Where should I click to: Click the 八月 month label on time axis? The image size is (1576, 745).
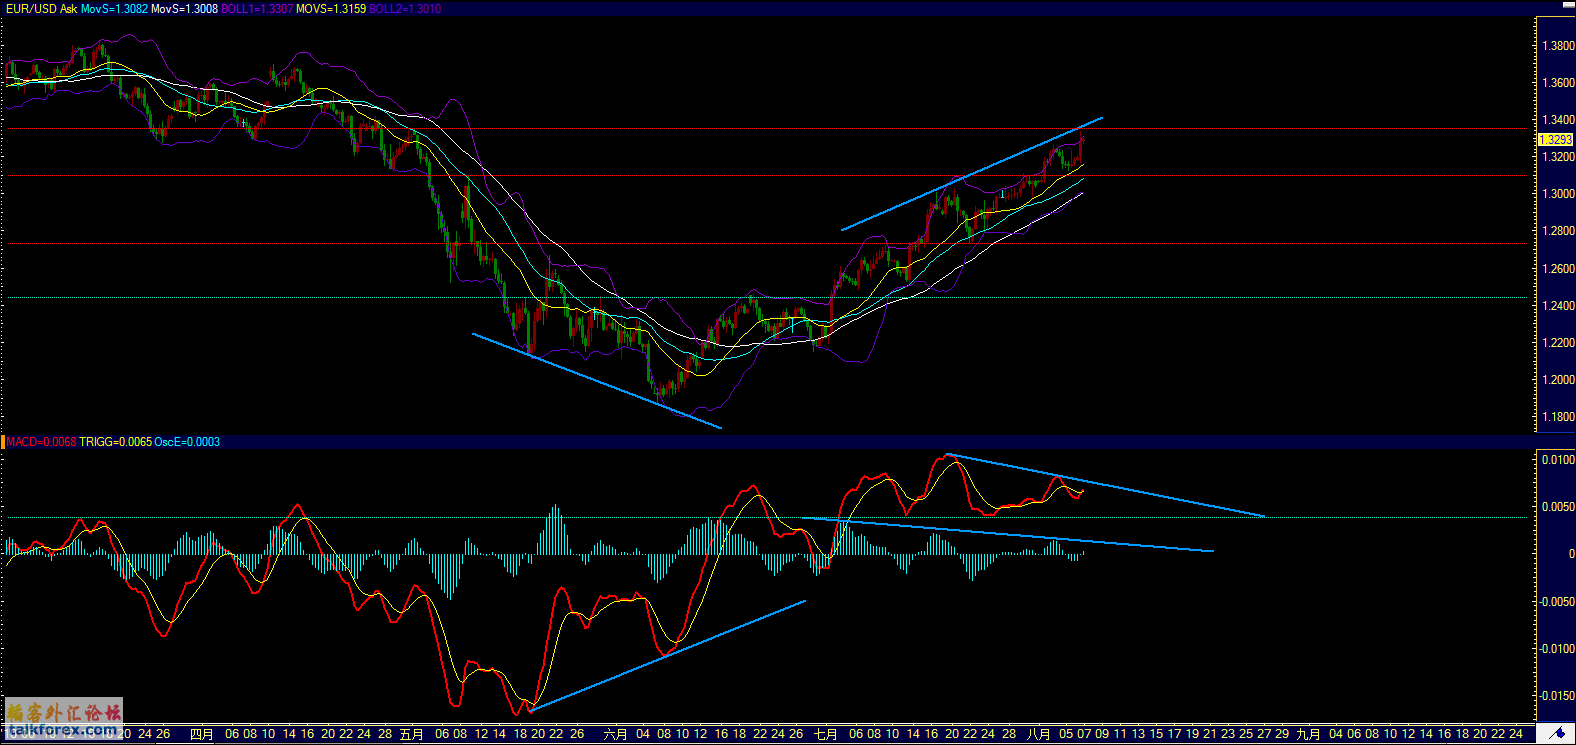1040,734
